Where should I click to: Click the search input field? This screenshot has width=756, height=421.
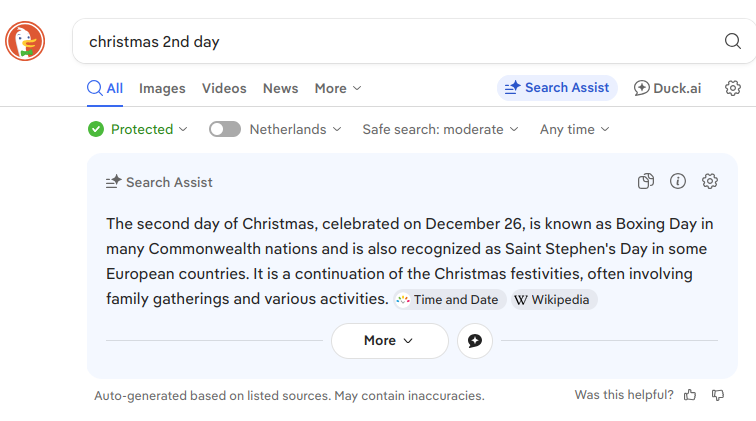point(400,41)
